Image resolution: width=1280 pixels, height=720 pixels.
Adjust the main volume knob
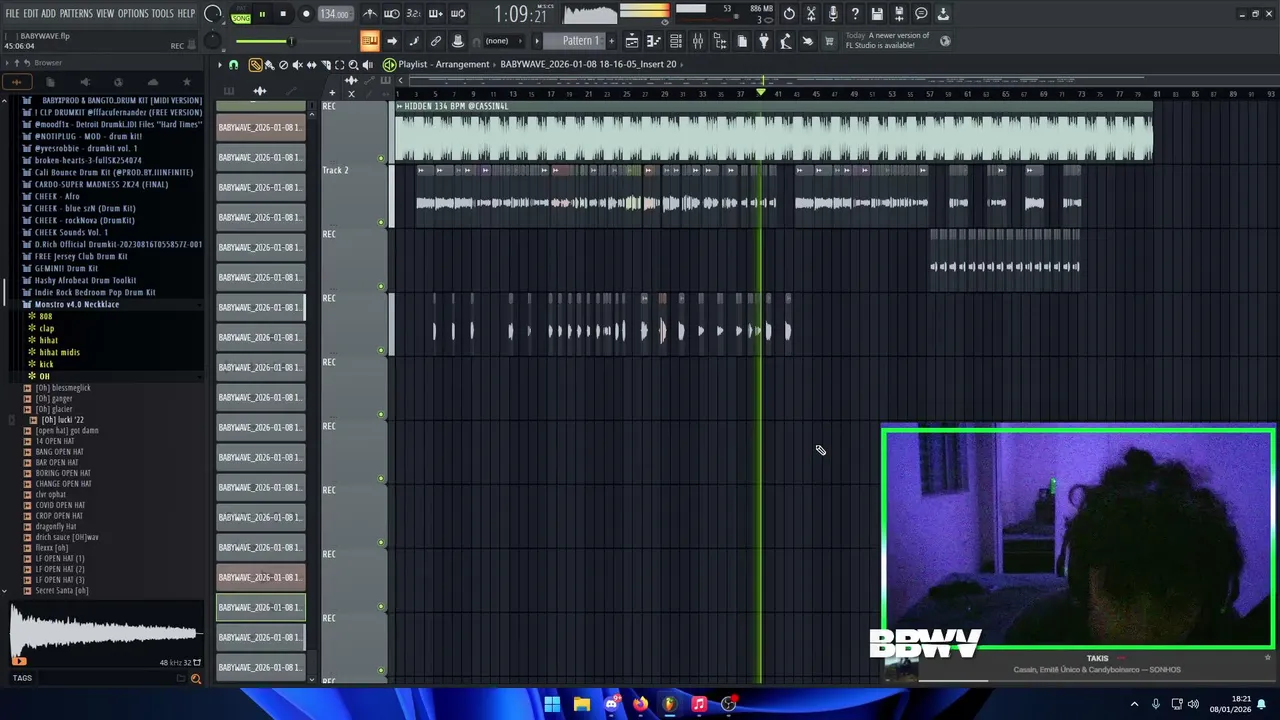(212, 14)
